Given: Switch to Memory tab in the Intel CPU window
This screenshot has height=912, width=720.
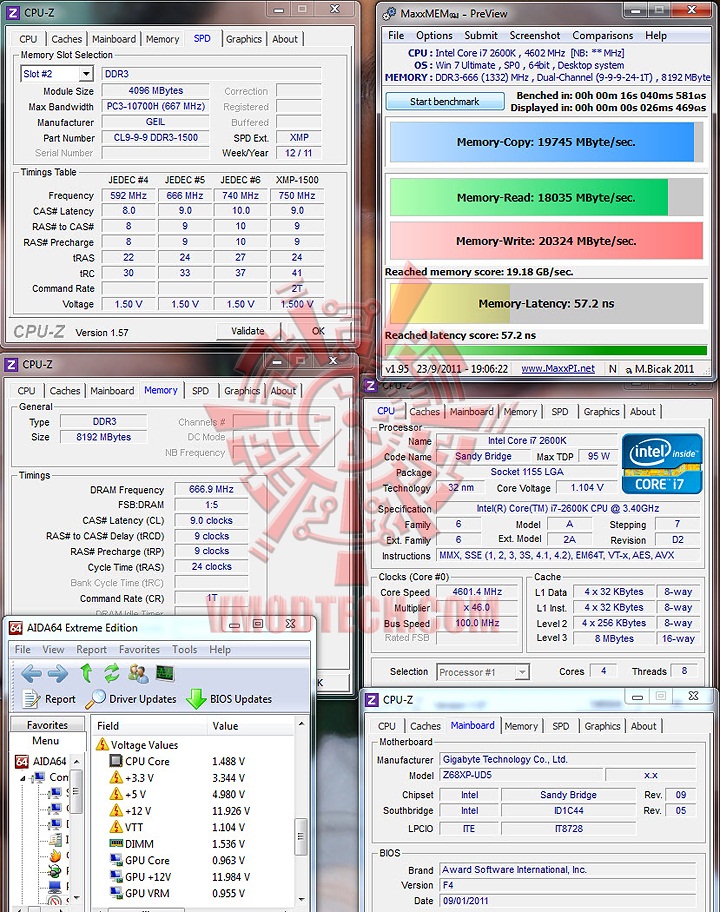Looking at the screenshot, I should pyautogui.click(x=520, y=412).
